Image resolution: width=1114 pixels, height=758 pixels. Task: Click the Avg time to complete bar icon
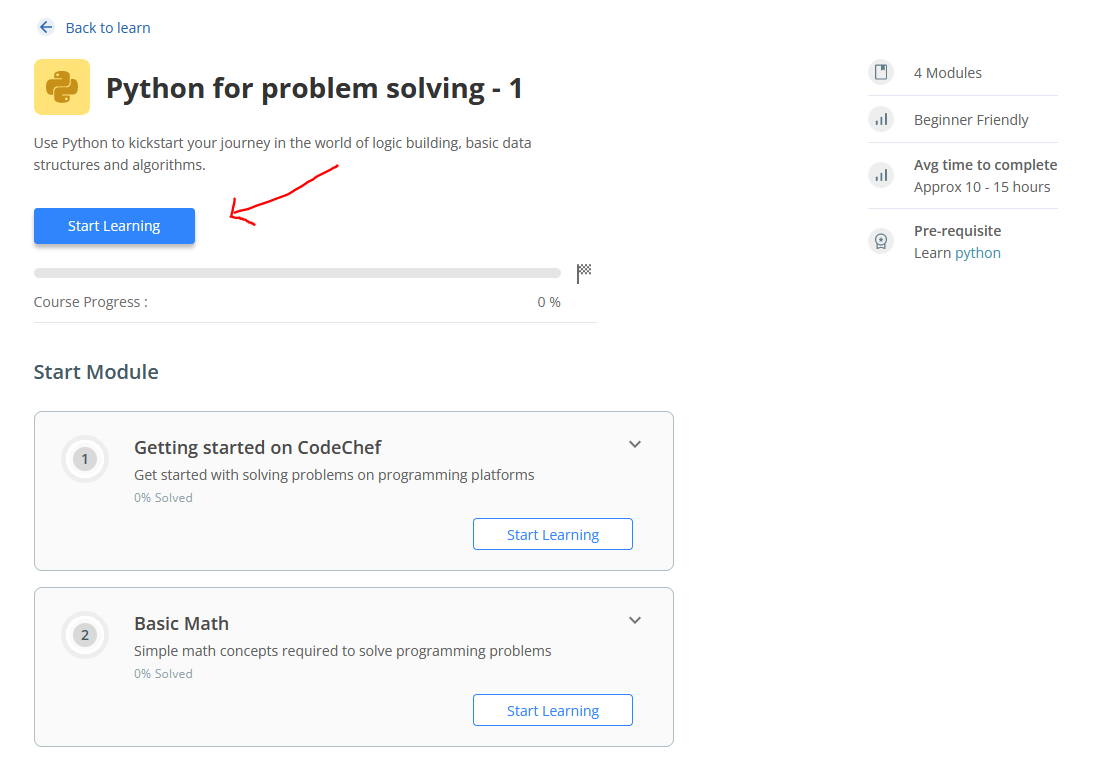click(x=881, y=174)
